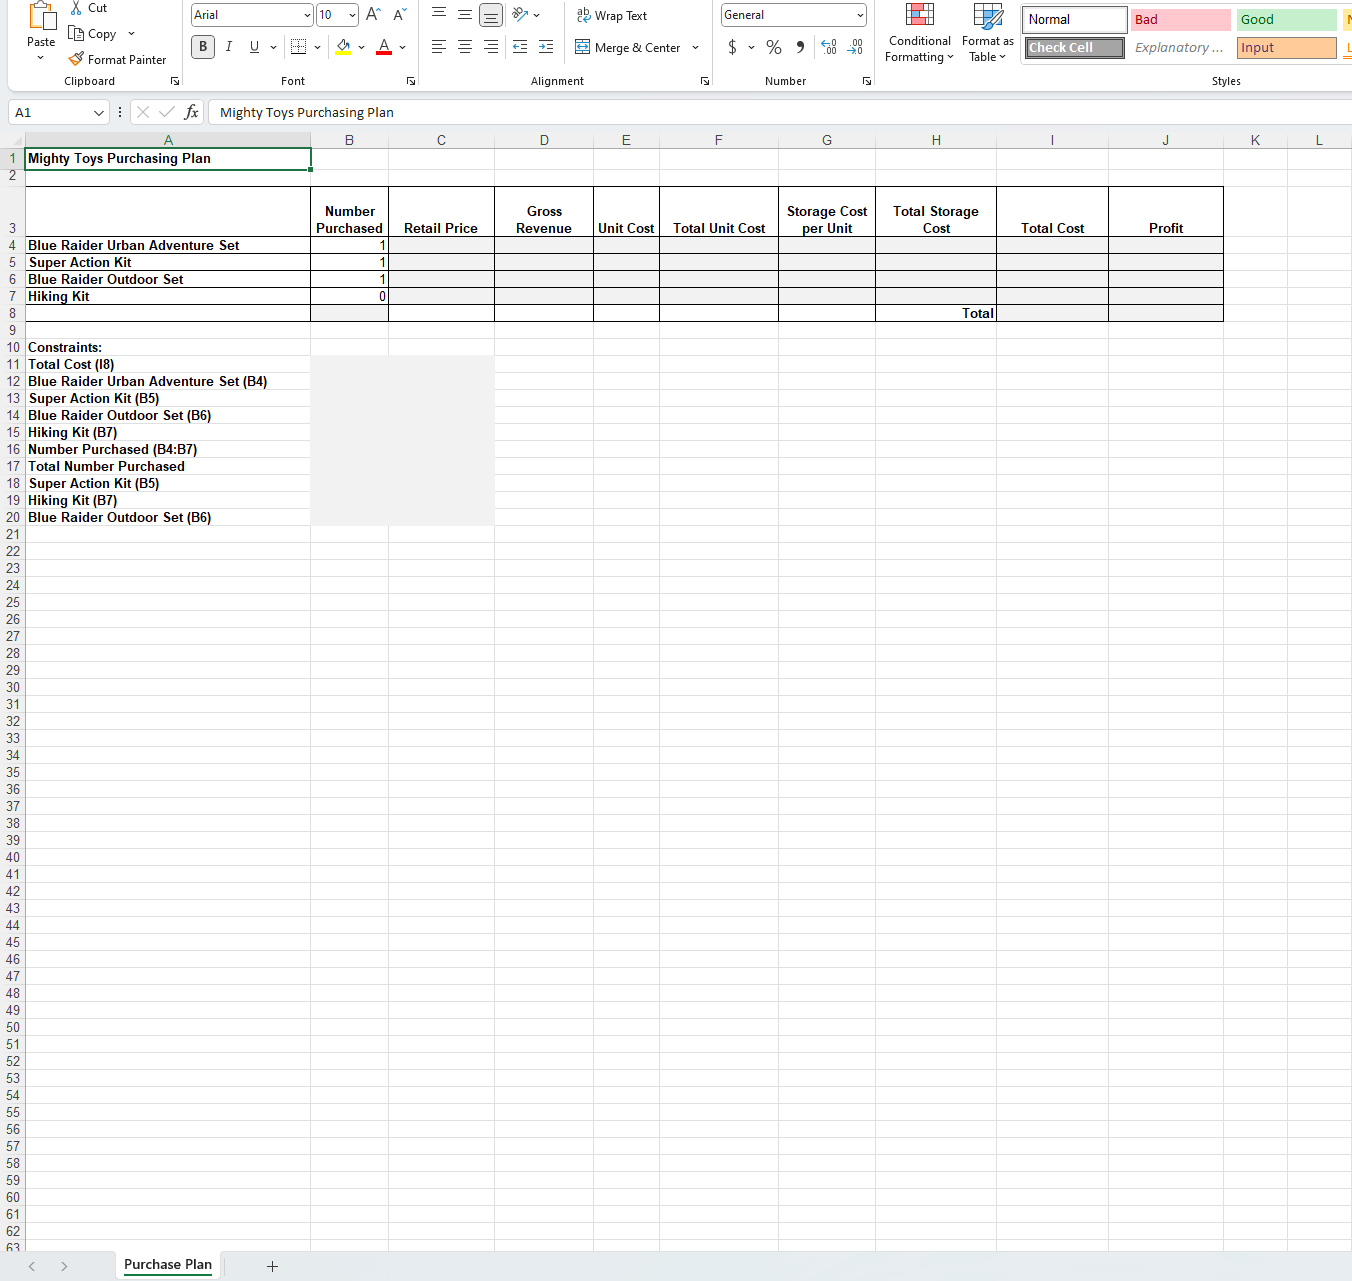The width and height of the screenshot is (1352, 1281).
Task: Open the Alignment settings dialog launcher
Action: click(x=705, y=81)
